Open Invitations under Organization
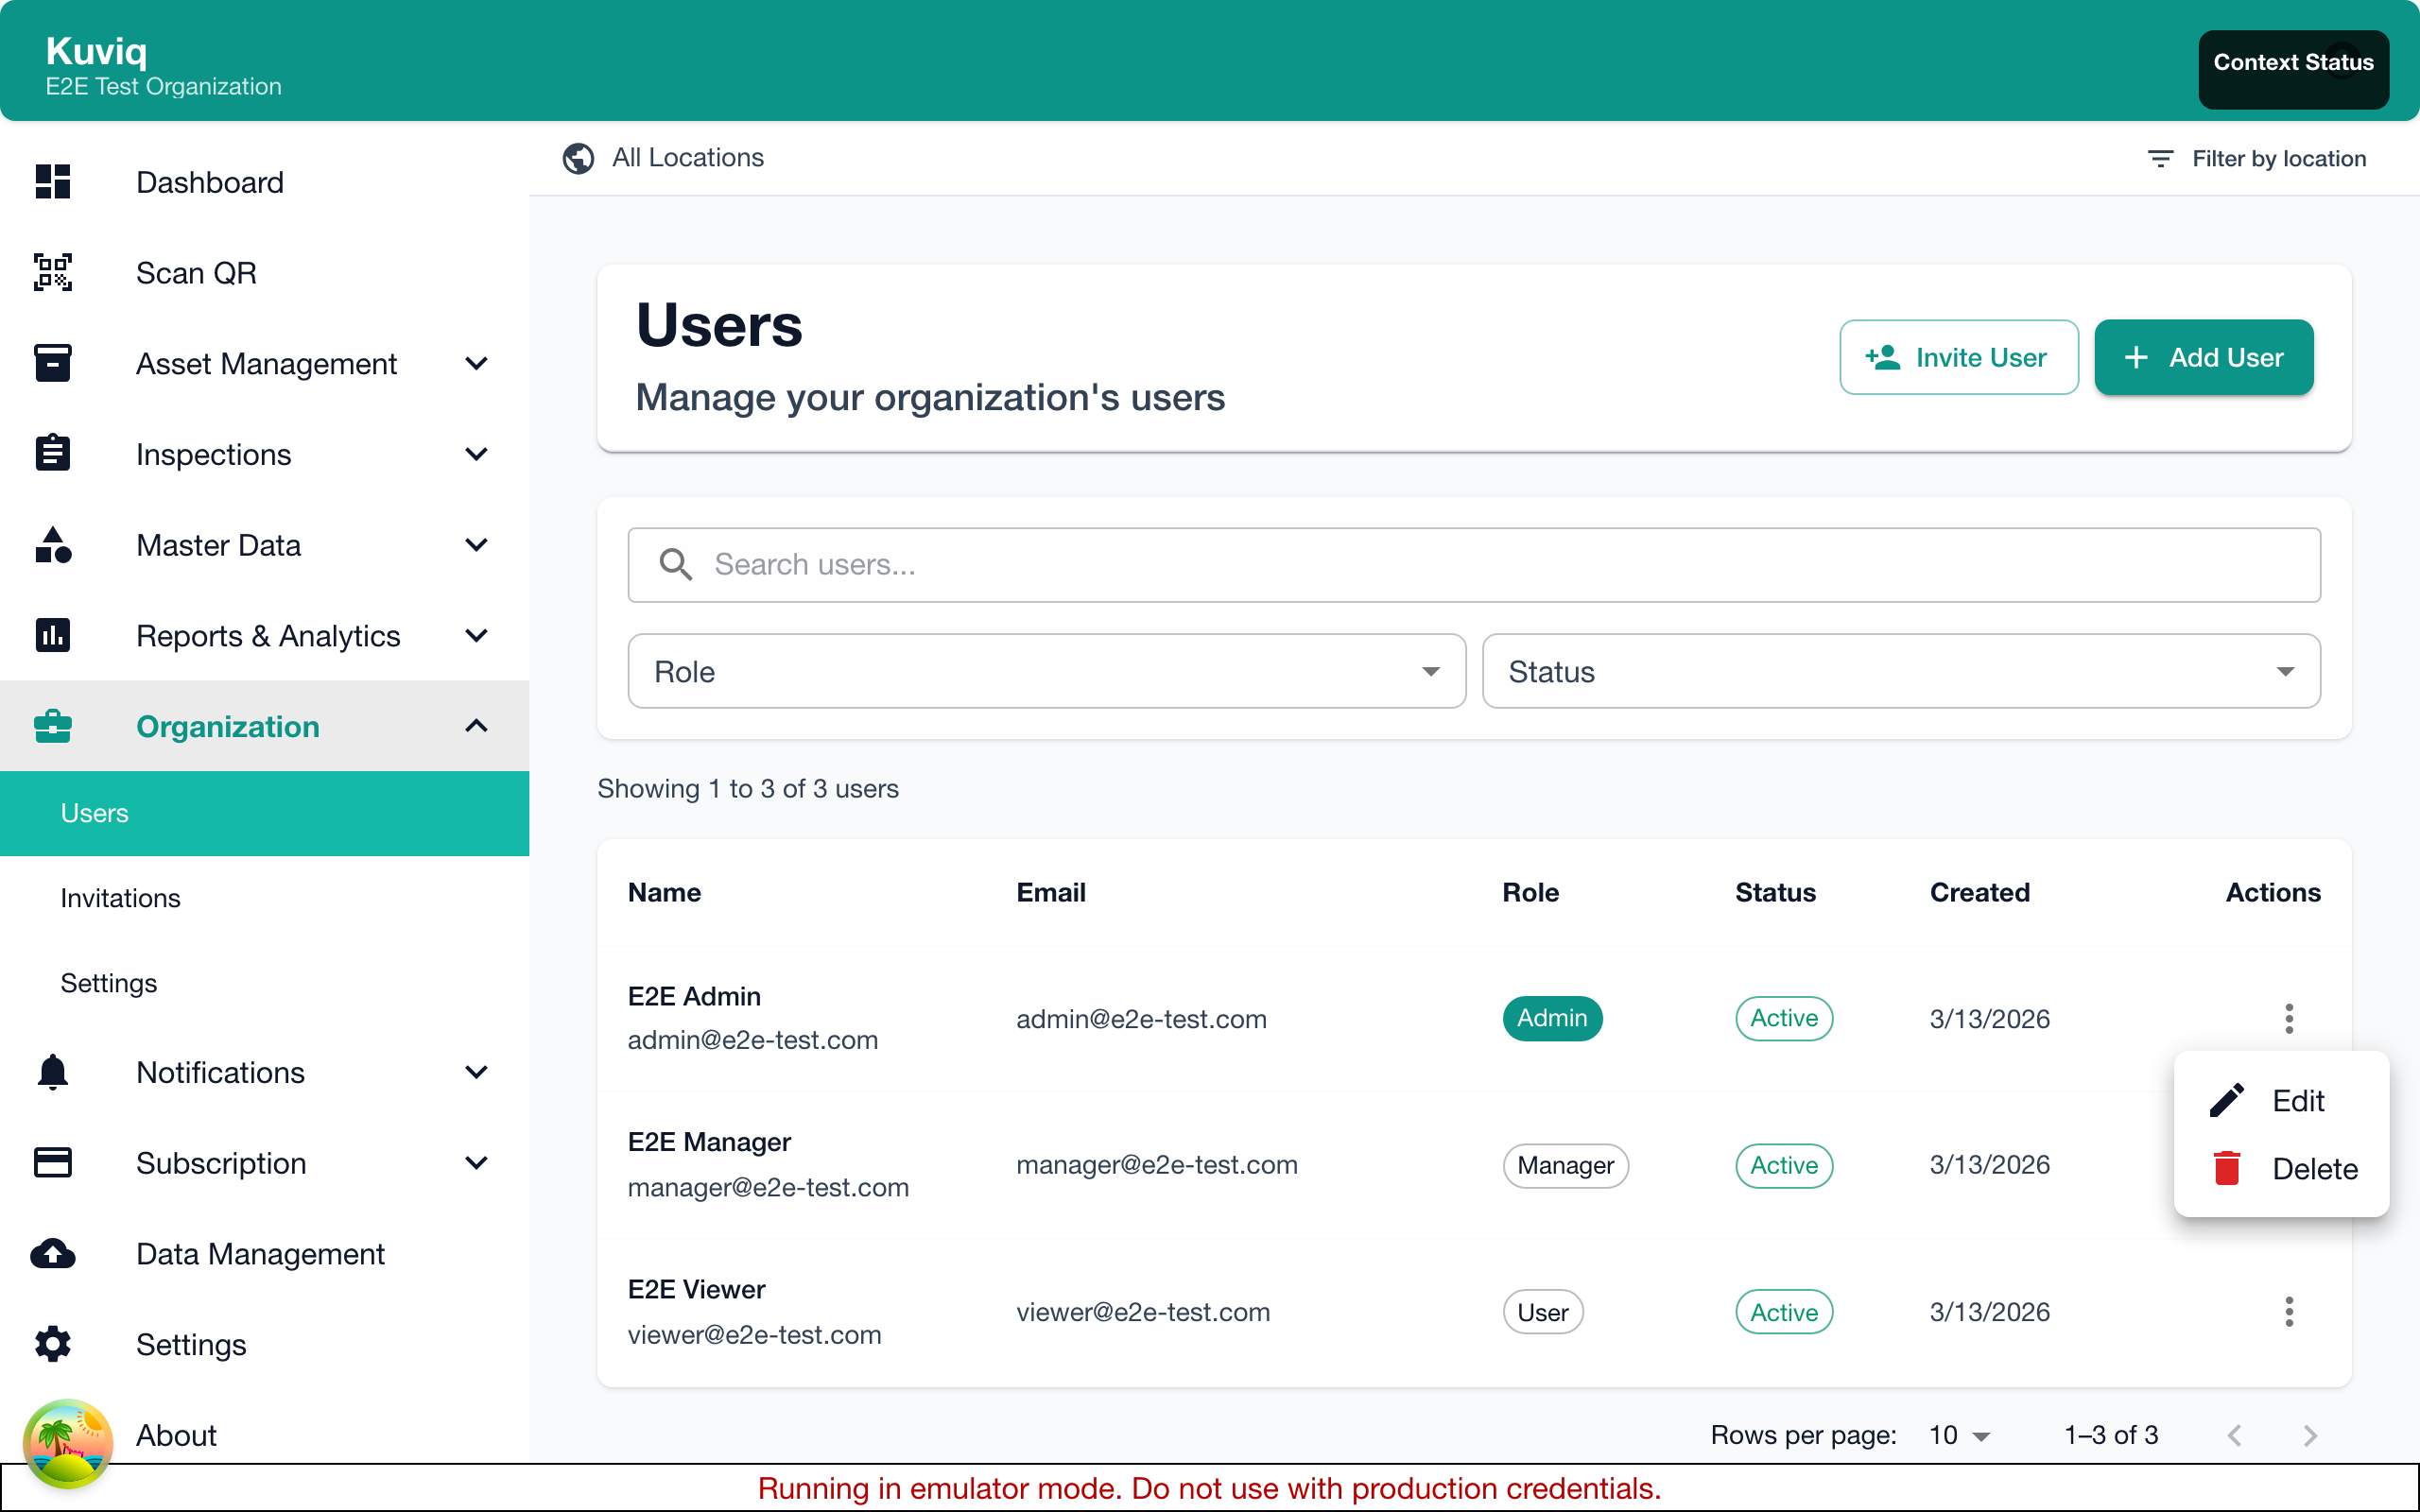The height and width of the screenshot is (1512, 2420). (264, 898)
